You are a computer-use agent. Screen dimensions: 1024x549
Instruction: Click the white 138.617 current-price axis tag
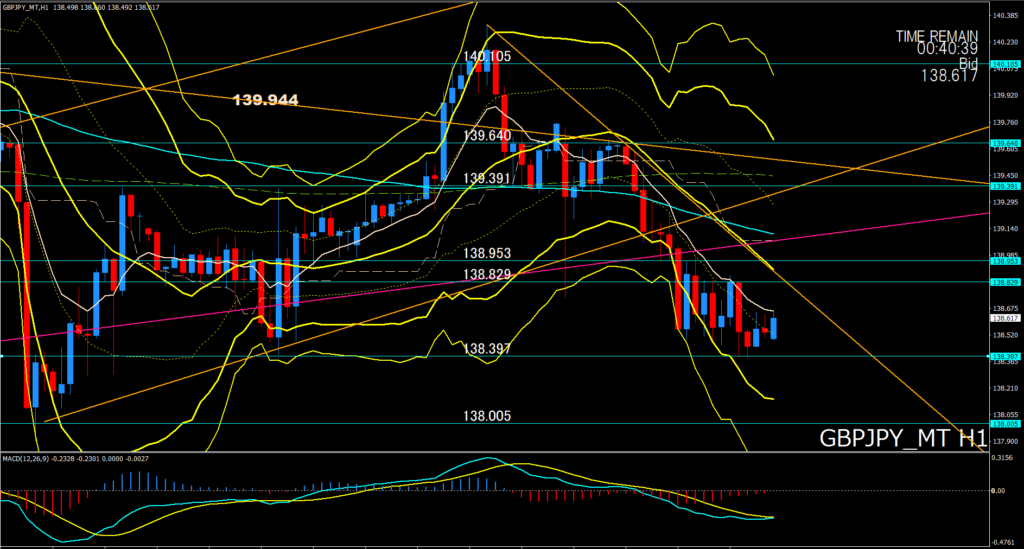pos(1005,319)
